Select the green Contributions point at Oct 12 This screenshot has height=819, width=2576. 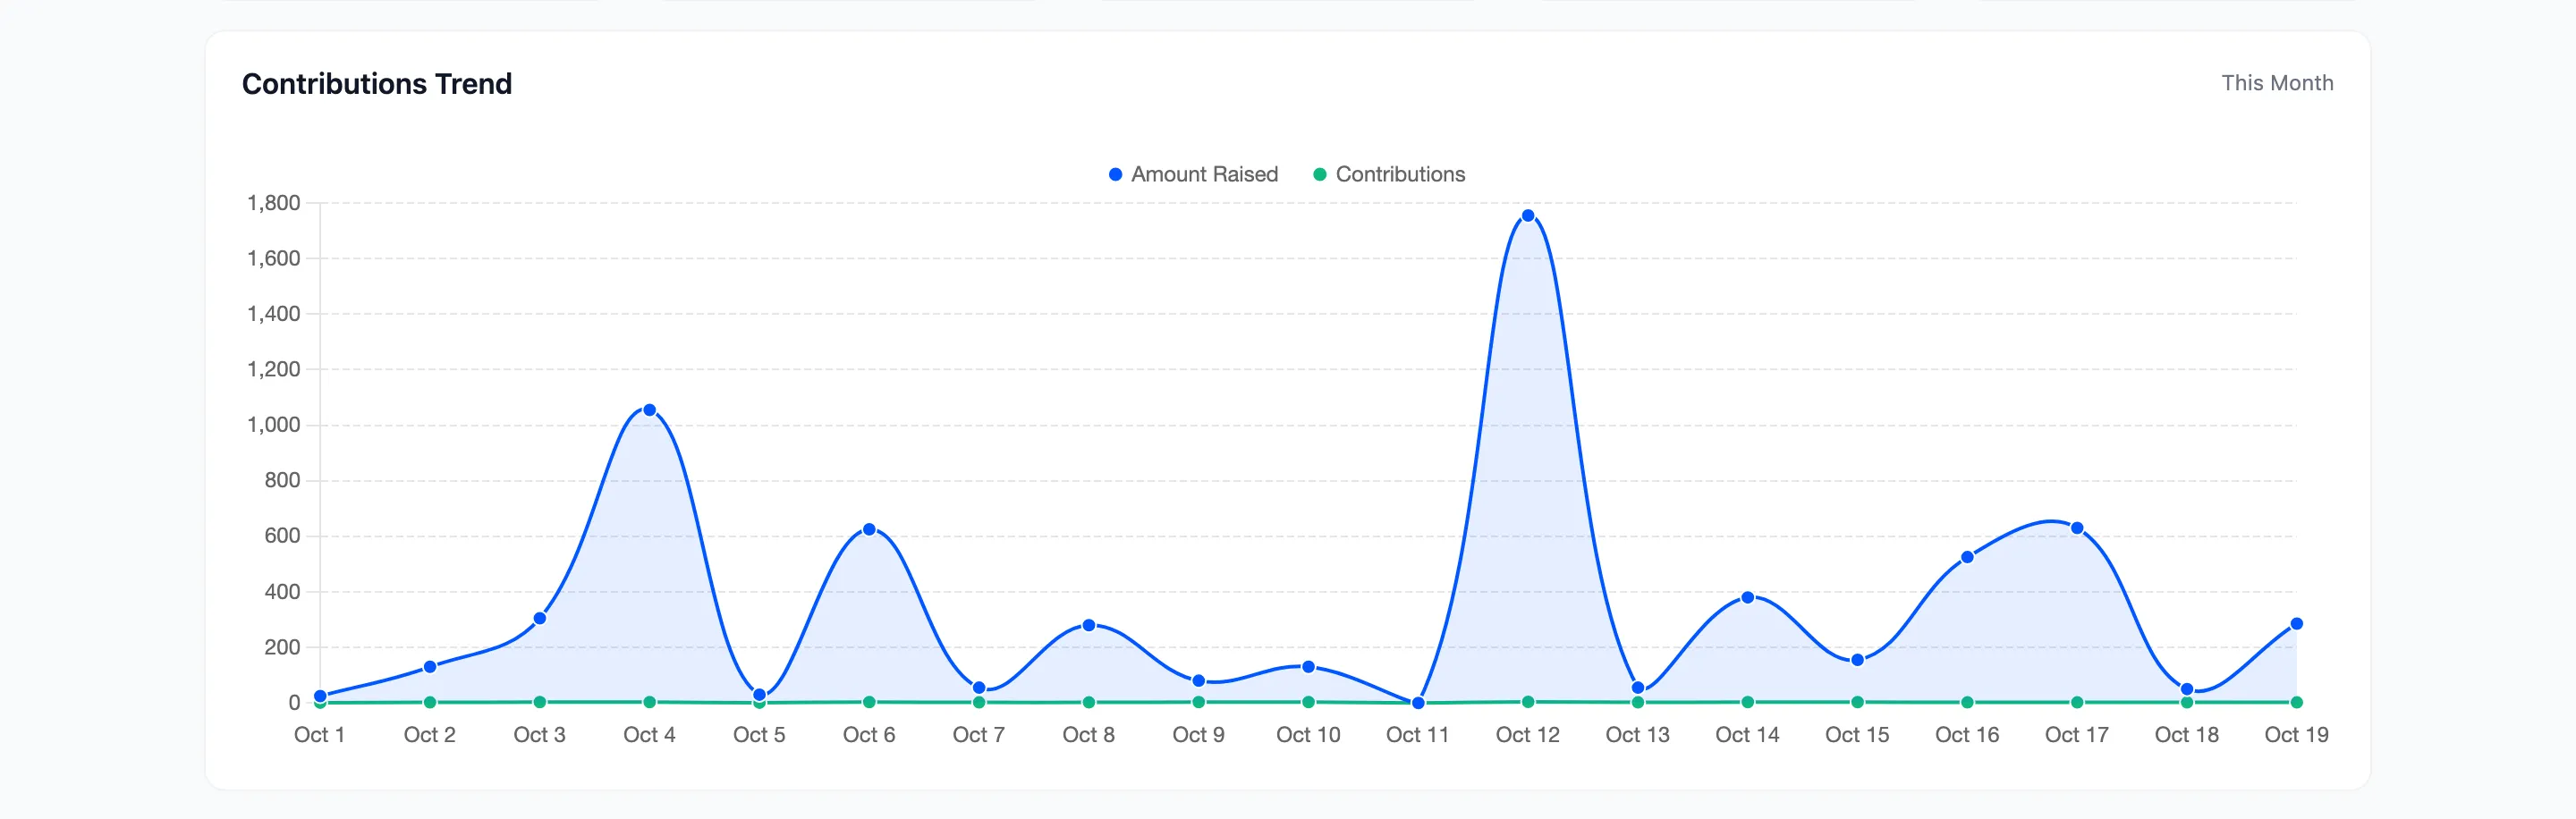point(1527,702)
